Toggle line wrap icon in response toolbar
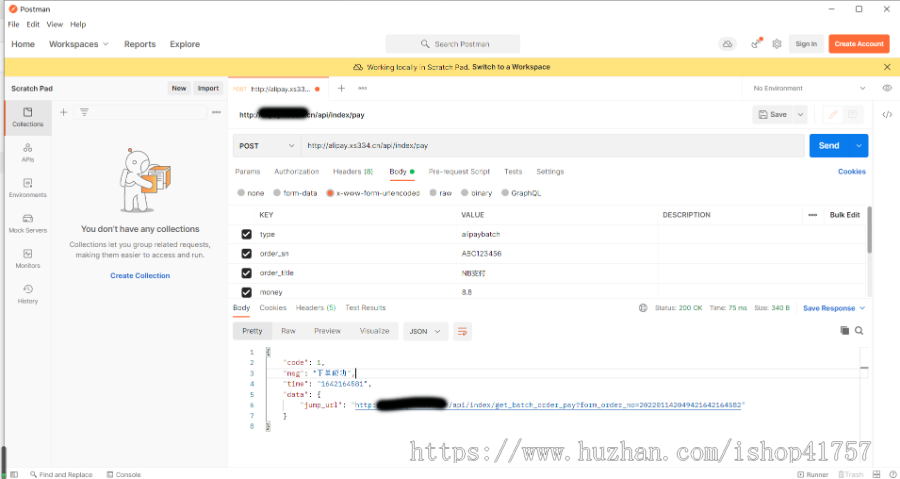 coord(463,331)
